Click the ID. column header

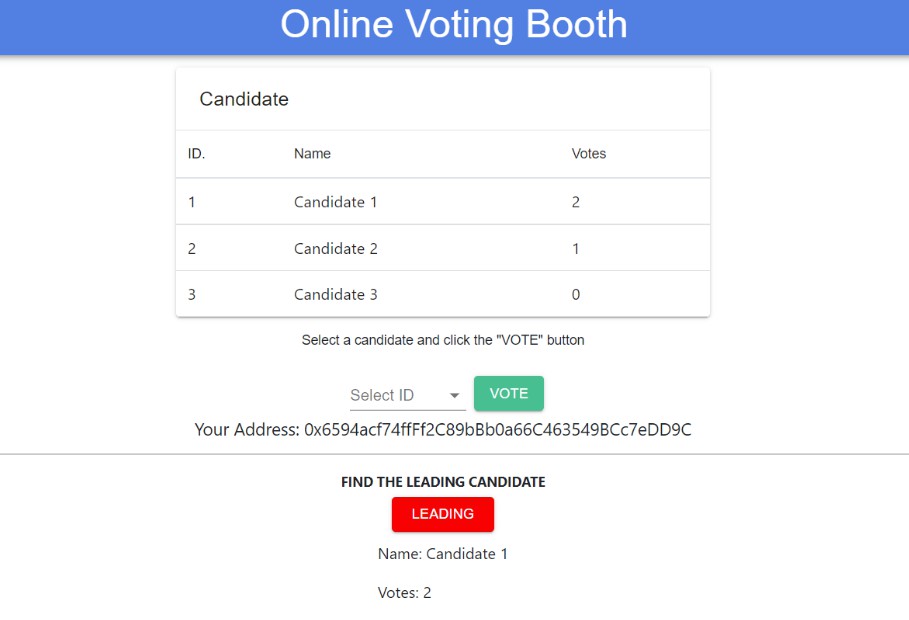coord(197,154)
